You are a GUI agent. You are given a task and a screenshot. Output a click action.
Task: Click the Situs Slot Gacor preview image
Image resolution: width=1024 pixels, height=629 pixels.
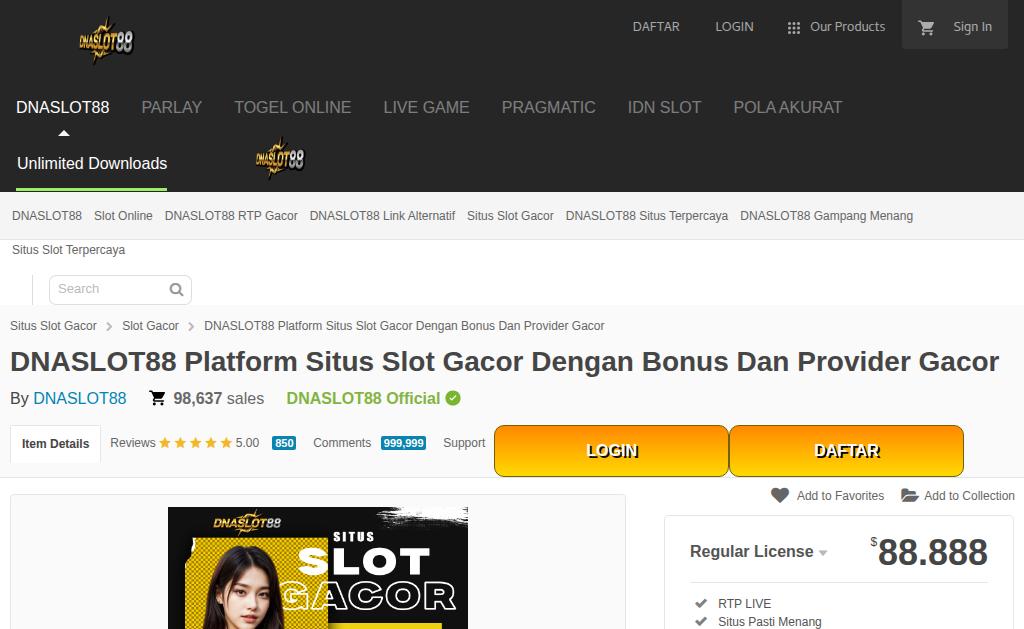[318, 568]
